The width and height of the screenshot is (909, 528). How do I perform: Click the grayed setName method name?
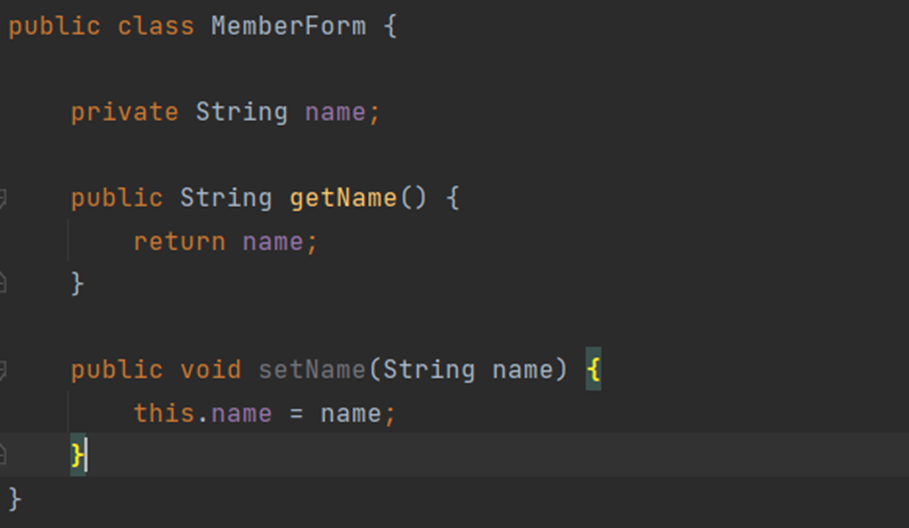pos(312,370)
